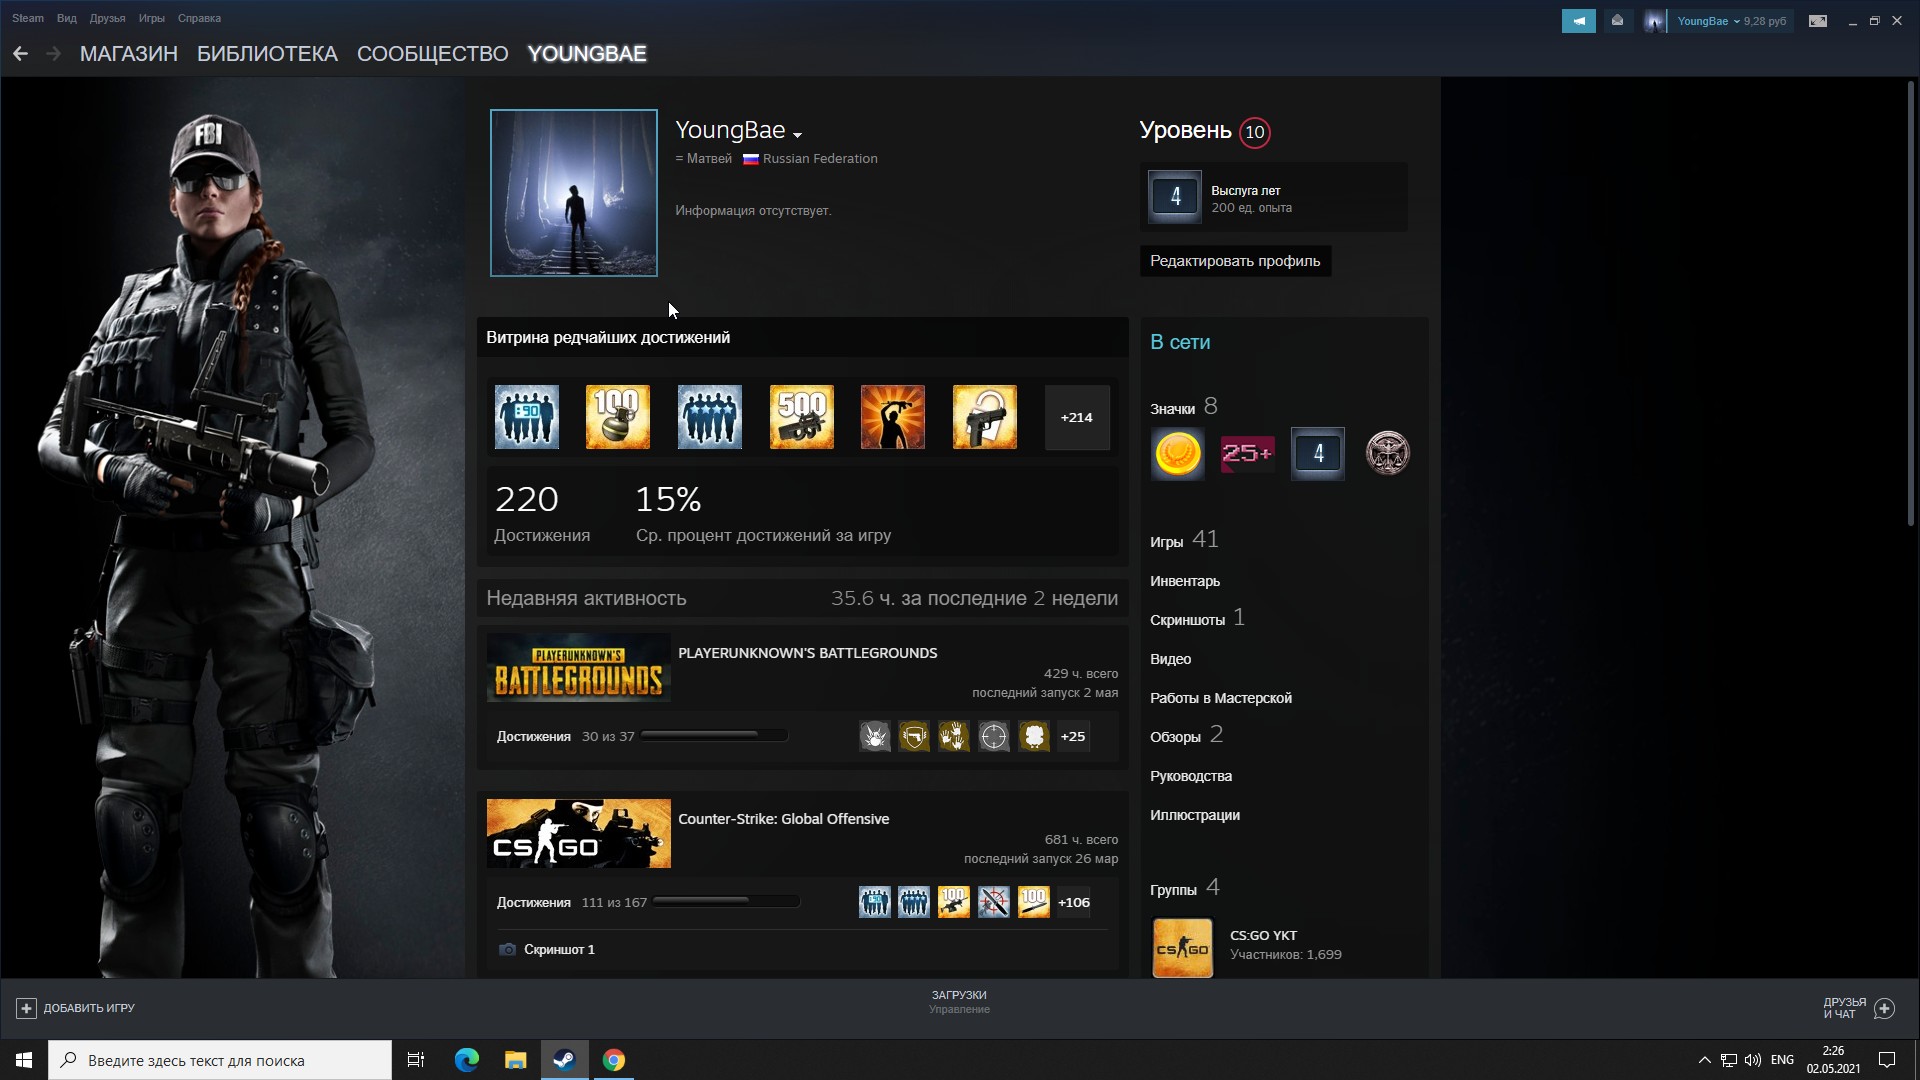
Task: Go to the БИБЛИОТЕКА tab
Action: (267, 54)
